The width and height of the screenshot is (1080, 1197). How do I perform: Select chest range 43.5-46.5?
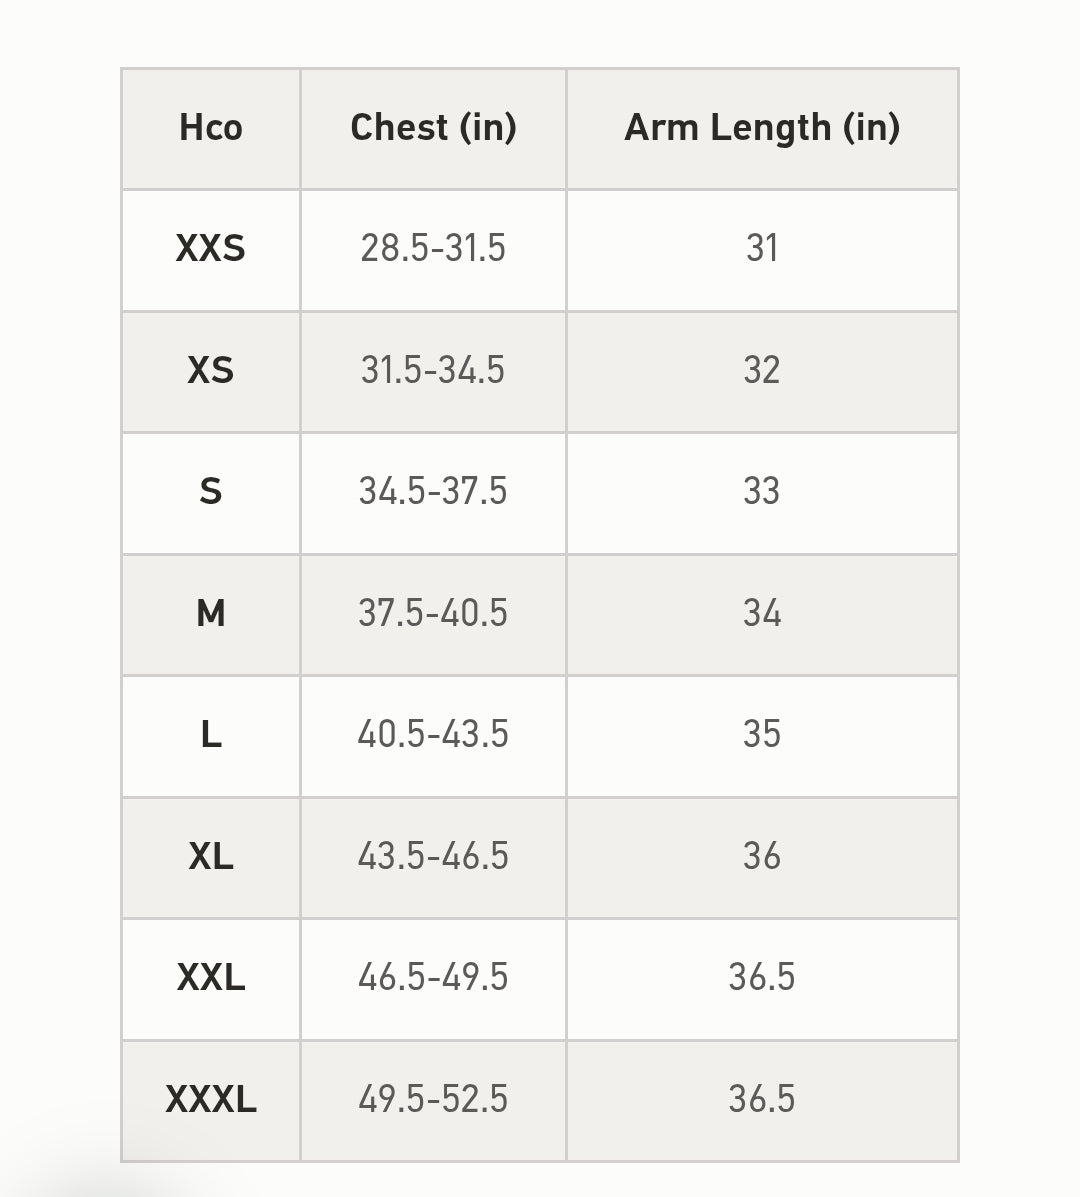(433, 856)
